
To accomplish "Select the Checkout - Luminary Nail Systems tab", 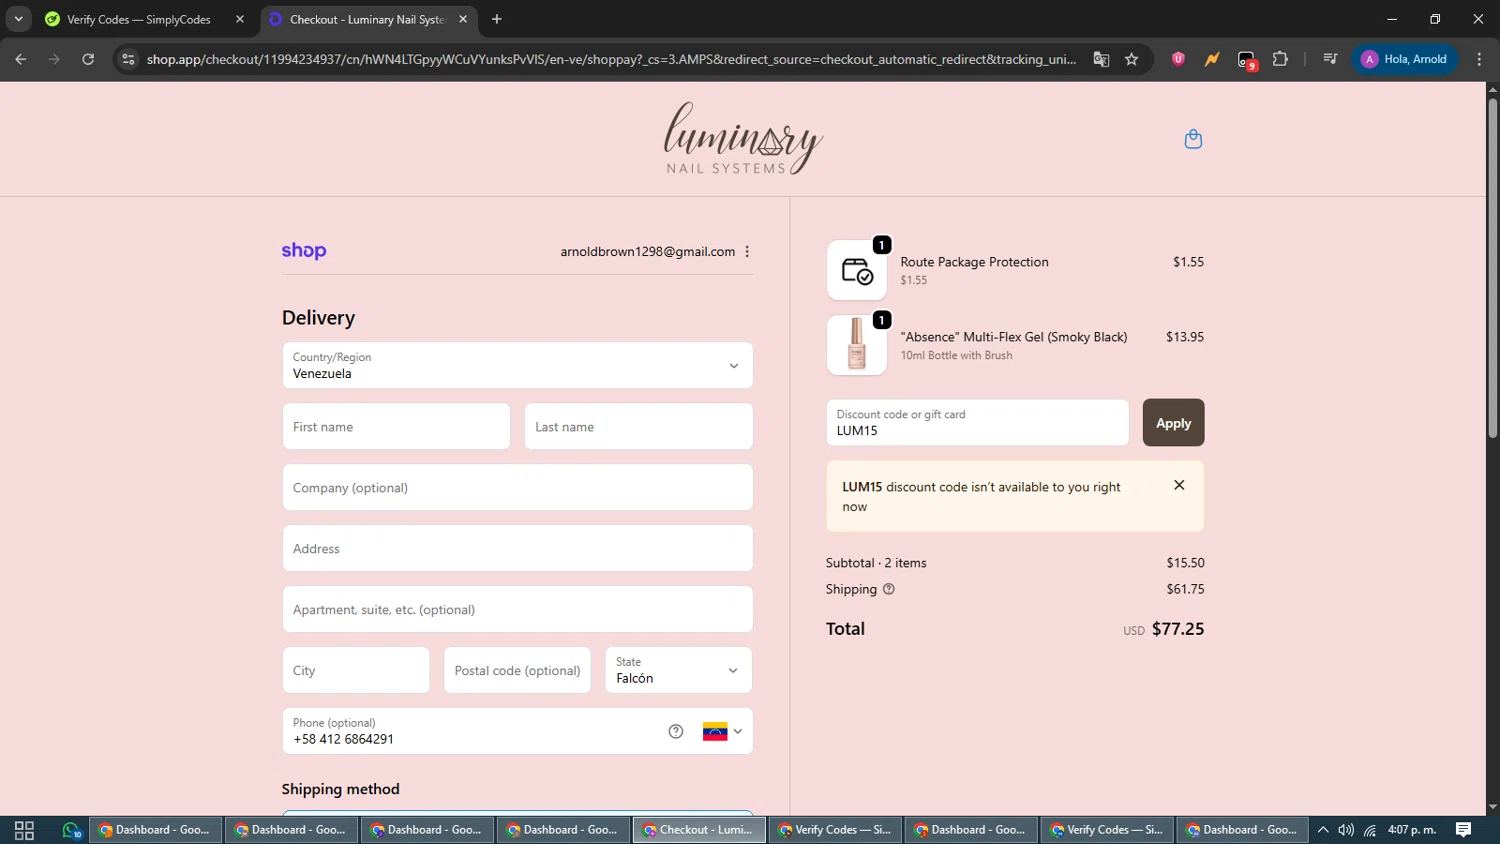I will (x=367, y=19).
